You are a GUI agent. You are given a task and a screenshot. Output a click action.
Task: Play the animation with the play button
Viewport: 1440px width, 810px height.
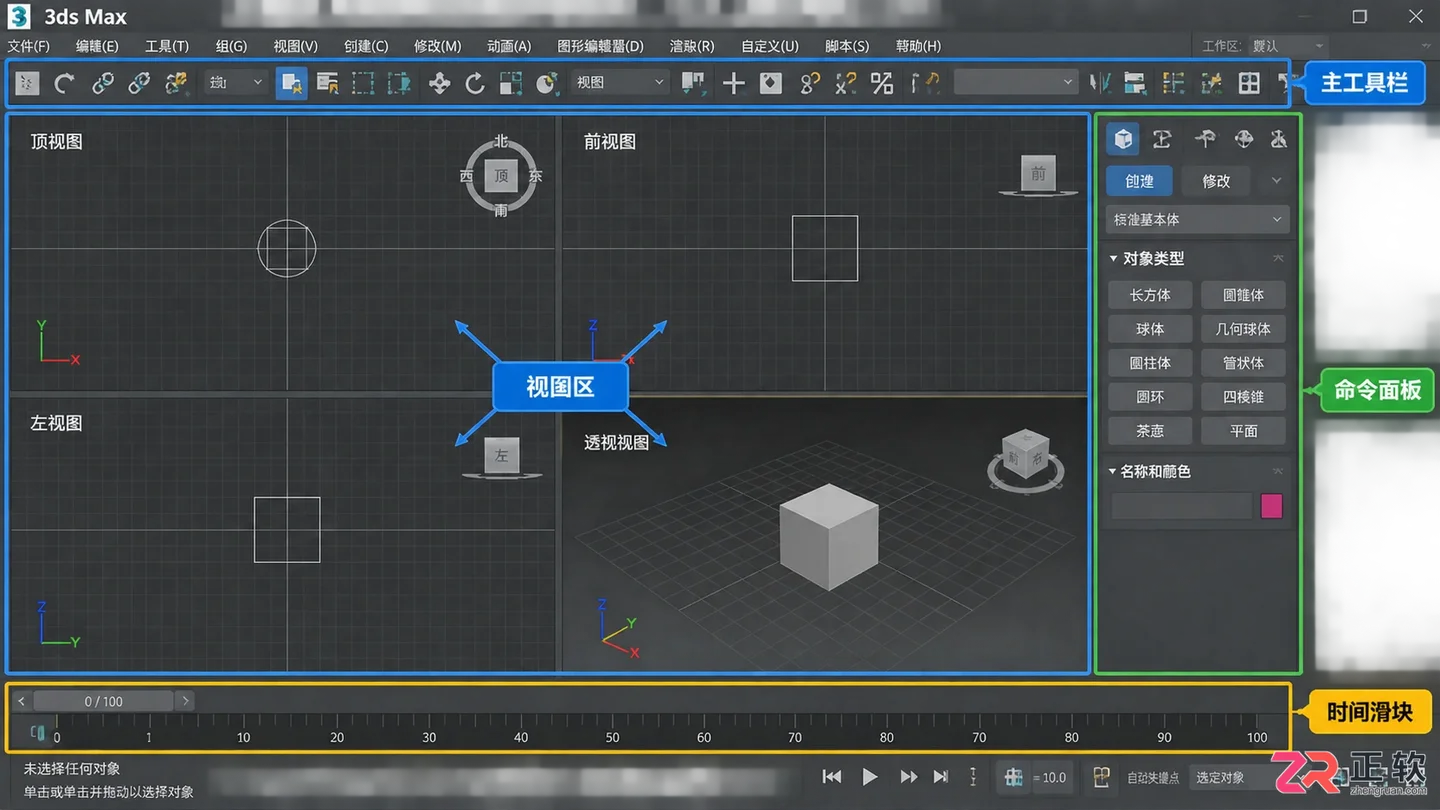tap(869, 777)
